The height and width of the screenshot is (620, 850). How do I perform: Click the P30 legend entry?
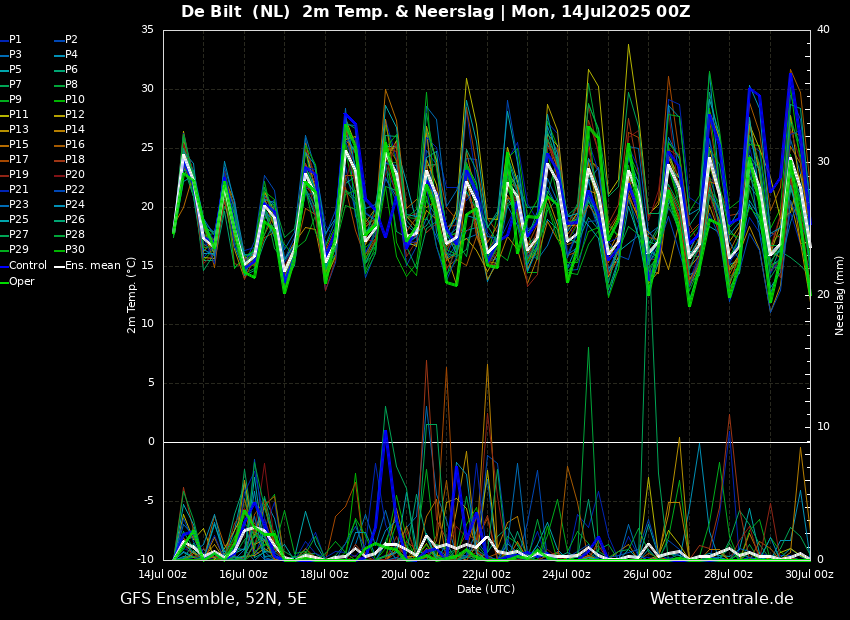tap(75, 250)
